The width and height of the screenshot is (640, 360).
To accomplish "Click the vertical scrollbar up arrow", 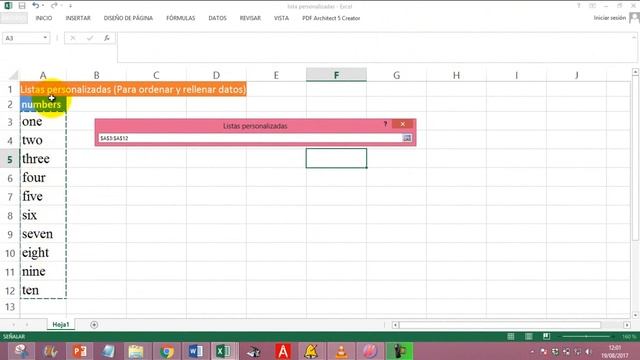I will coord(636,72).
